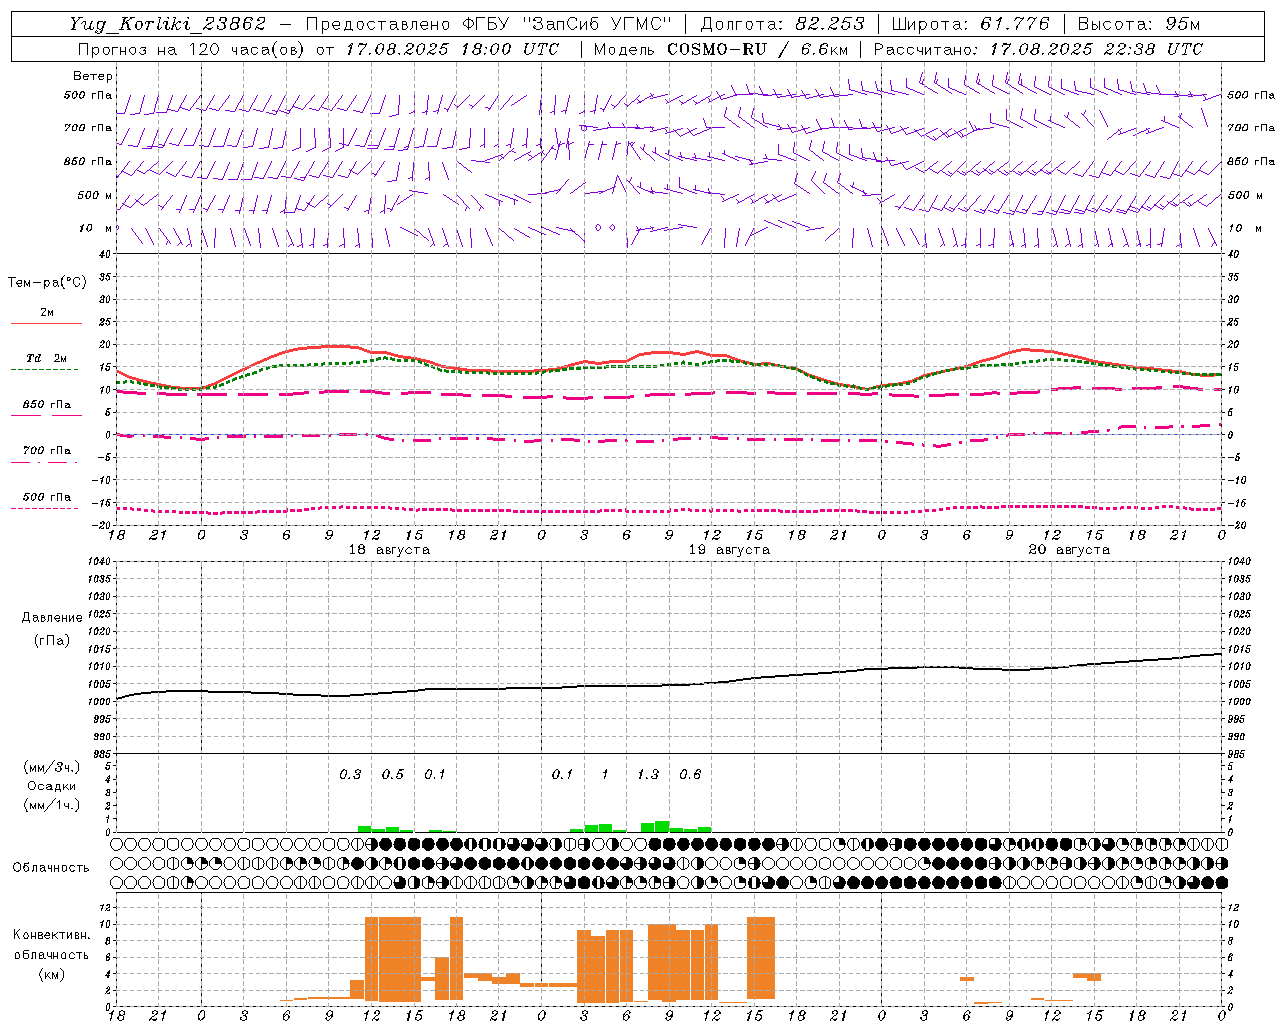Viewport: 1280px width, 1024px height.
Task: Click the green dashed 'Td 2м' legend line
Action: pyautogui.click(x=45, y=370)
